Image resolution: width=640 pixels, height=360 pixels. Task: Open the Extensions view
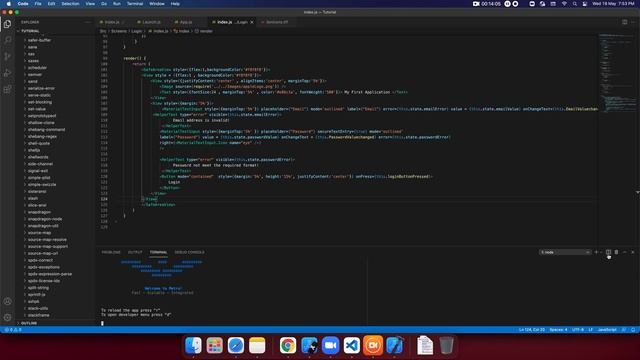(x=7, y=89)
